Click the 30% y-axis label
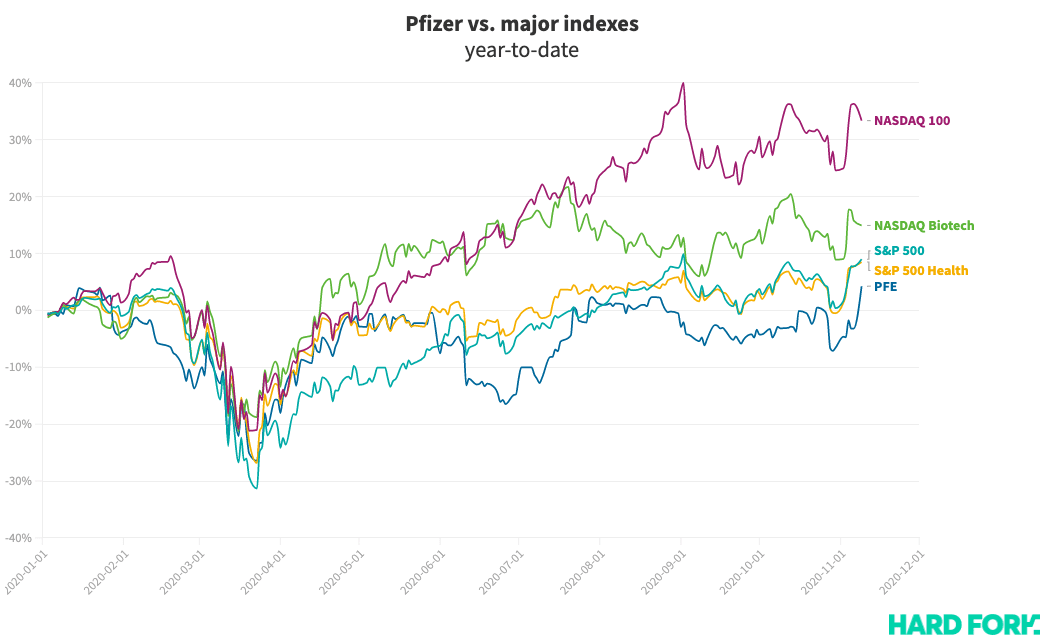Viewport: 1048px width, 644px height. pos(21,139)
